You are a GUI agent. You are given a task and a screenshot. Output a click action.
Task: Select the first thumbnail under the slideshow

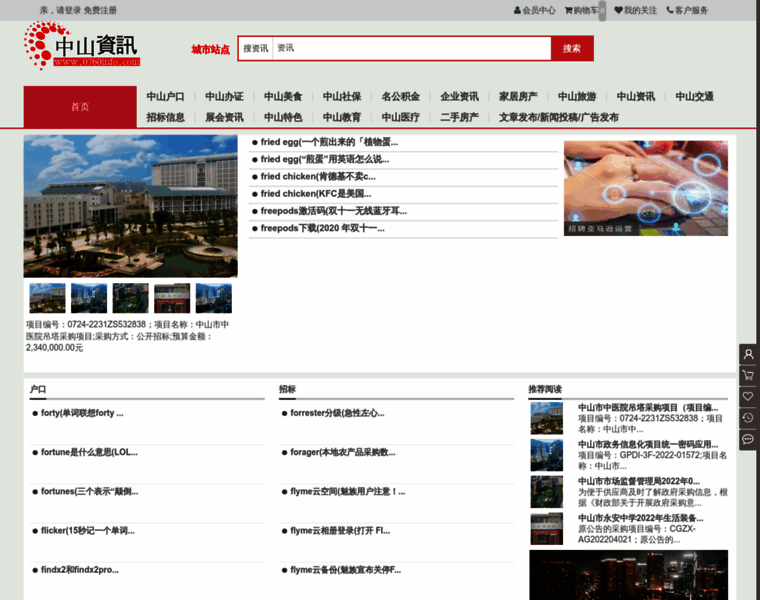48,298
